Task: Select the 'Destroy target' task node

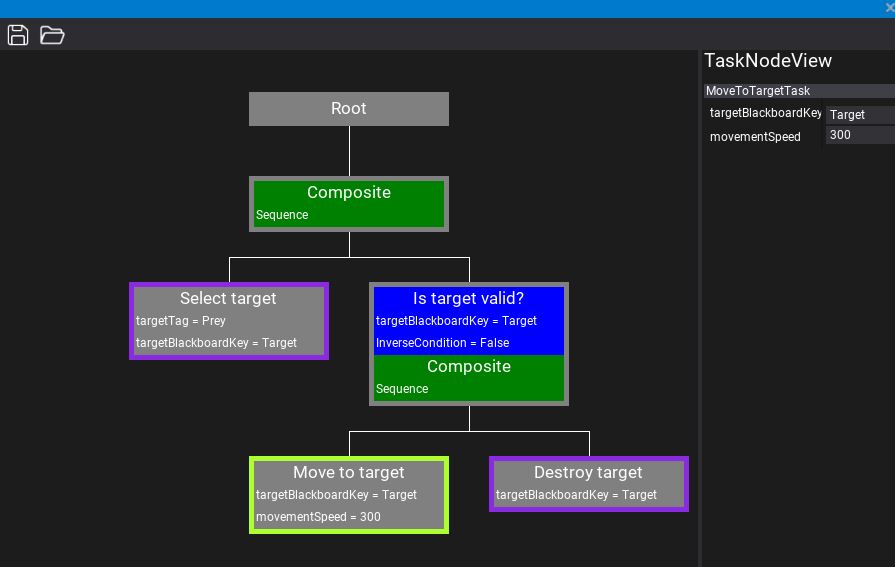Action: (x=588, y=484)
